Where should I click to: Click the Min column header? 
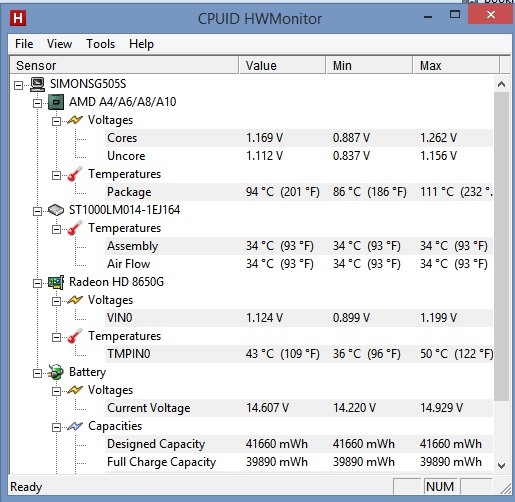pos(369,65)
